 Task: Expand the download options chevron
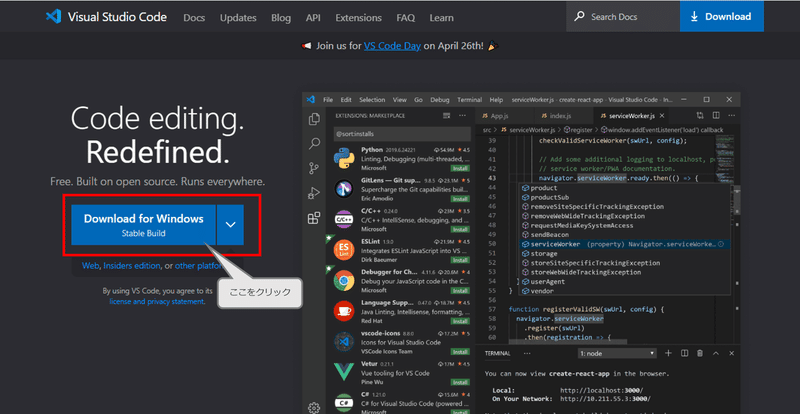click(231, 225)
